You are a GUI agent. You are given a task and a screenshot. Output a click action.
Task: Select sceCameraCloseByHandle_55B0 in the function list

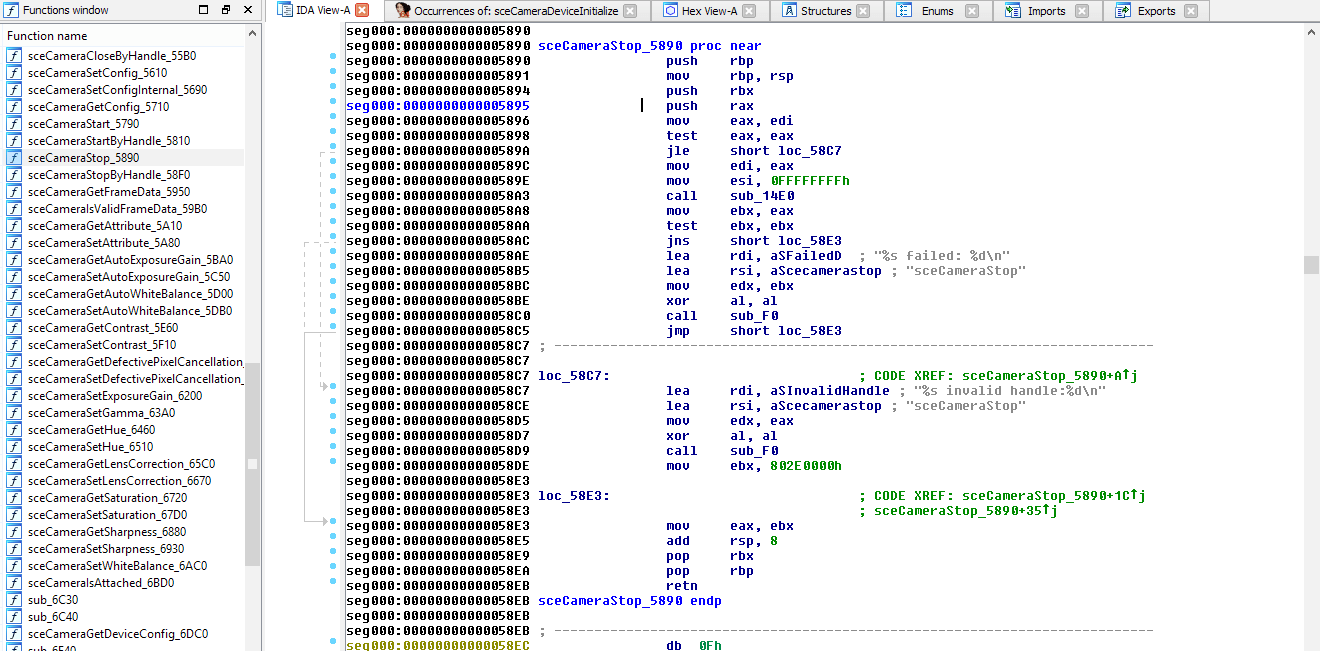coord(112,56)
